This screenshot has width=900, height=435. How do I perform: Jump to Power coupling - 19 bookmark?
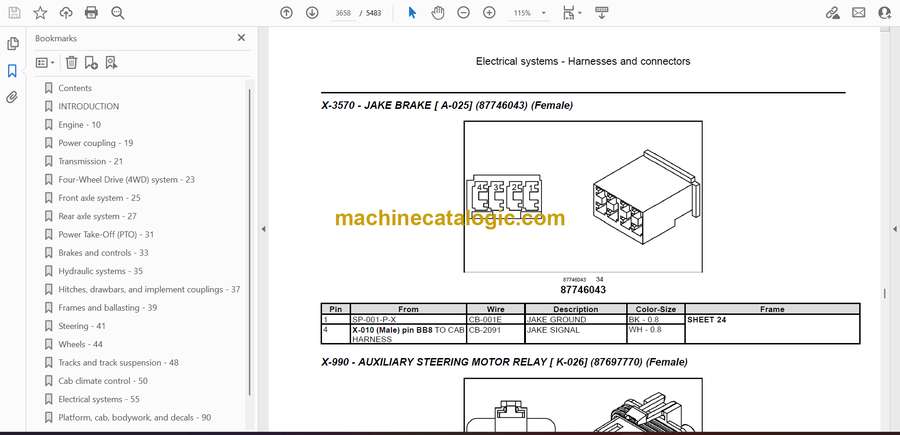point(95,143)
